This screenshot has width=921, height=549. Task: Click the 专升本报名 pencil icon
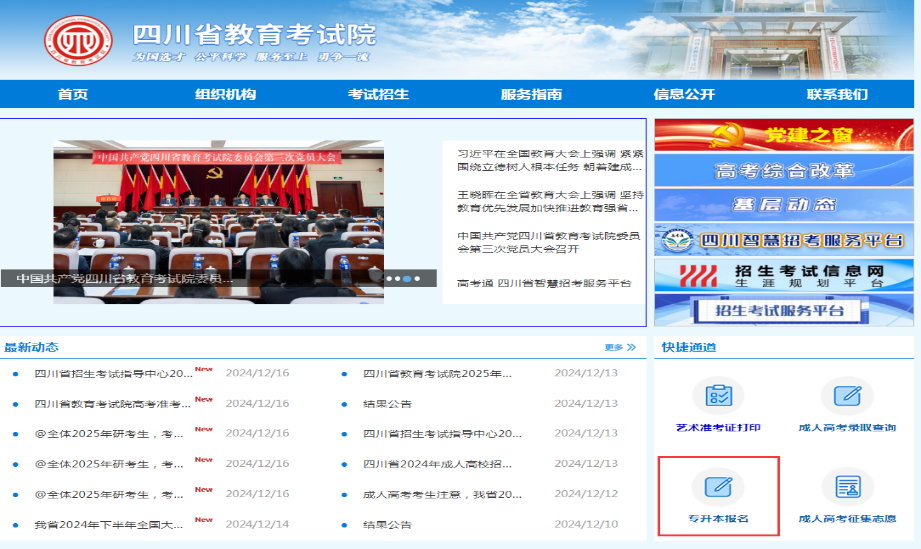[718, 487]
